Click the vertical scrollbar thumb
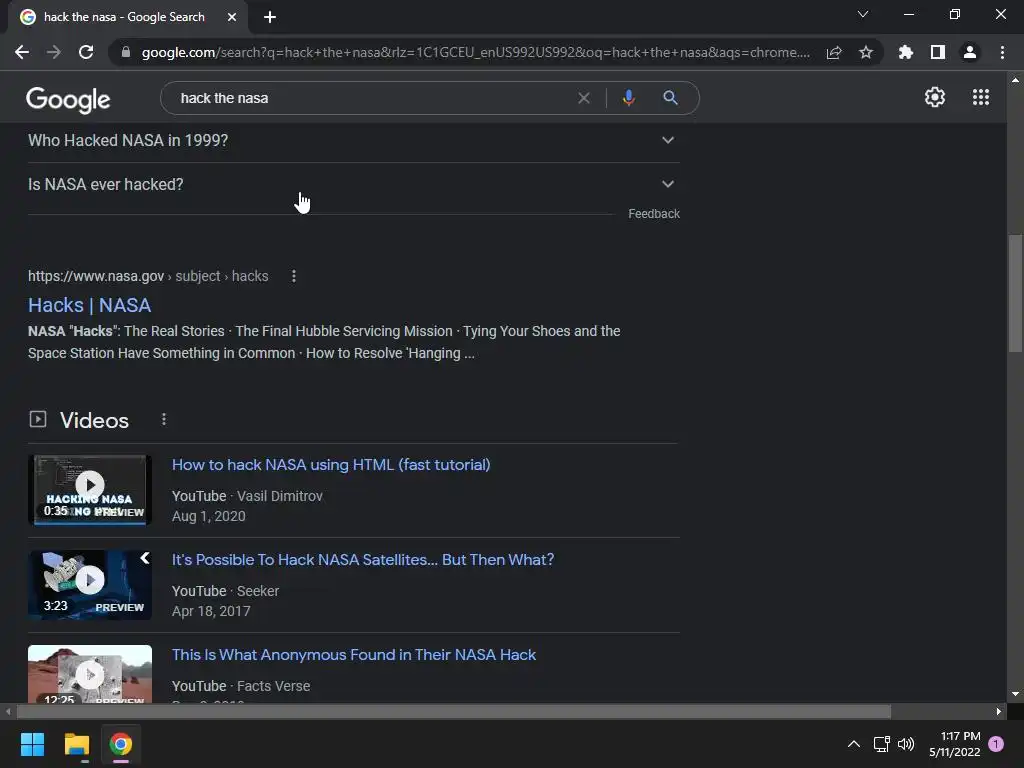Image resolution: width=1024 pixels, height=768 pixels. [1015, 294]
